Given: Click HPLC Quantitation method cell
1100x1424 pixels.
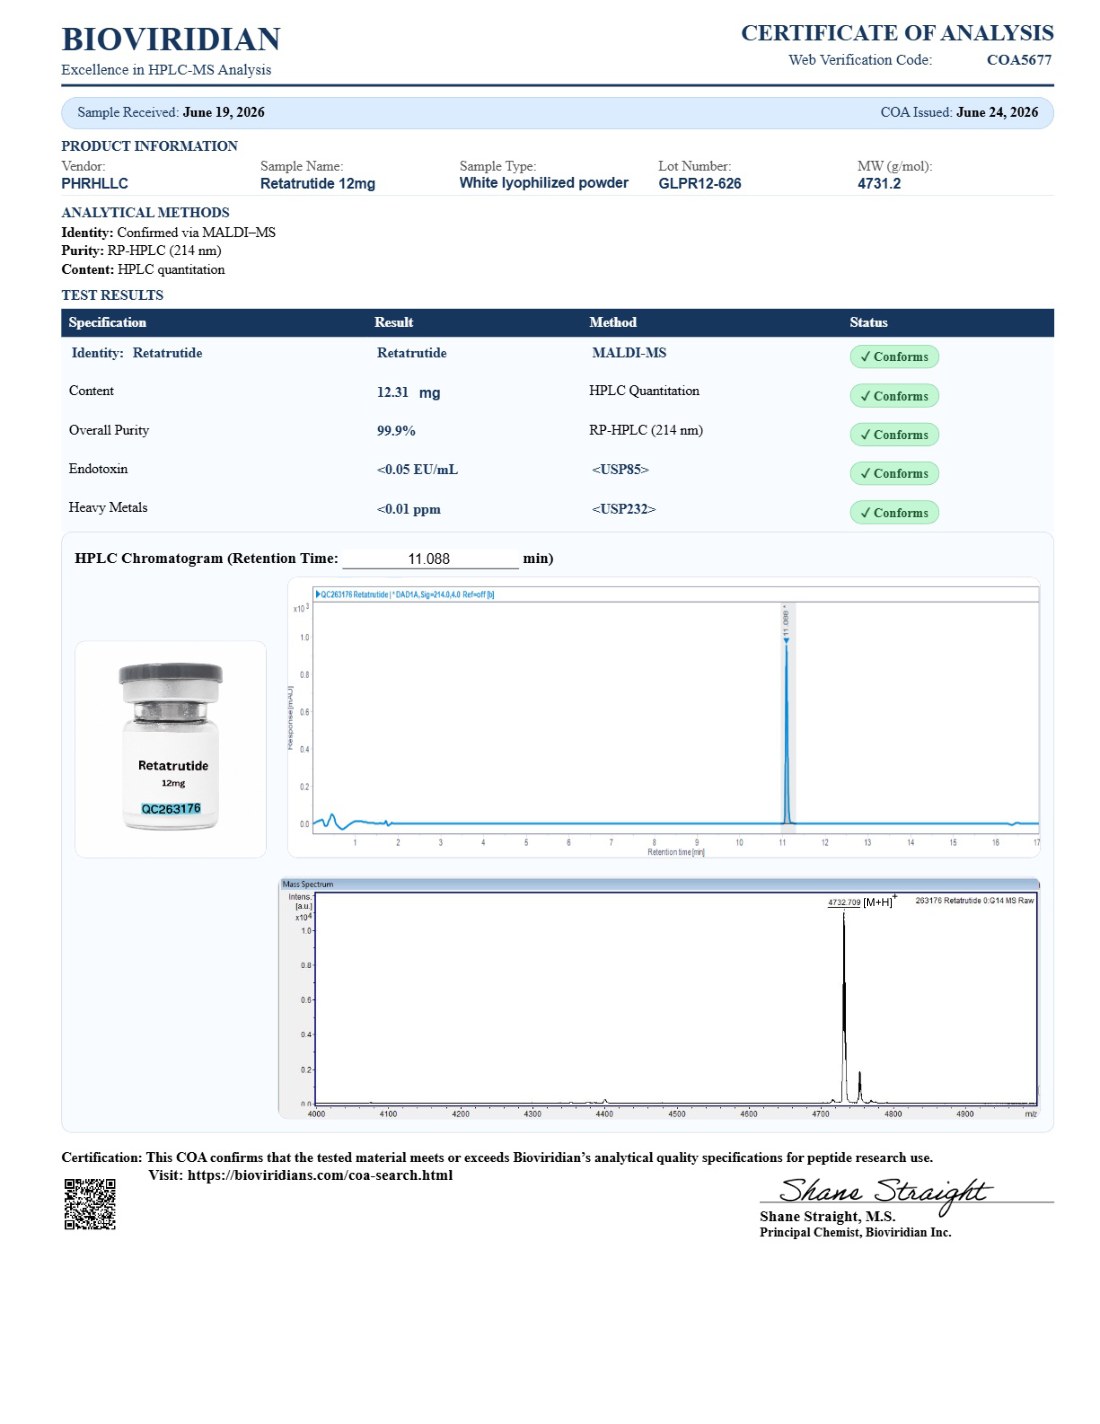Looking at the screenshot, I should coord(644,391).
